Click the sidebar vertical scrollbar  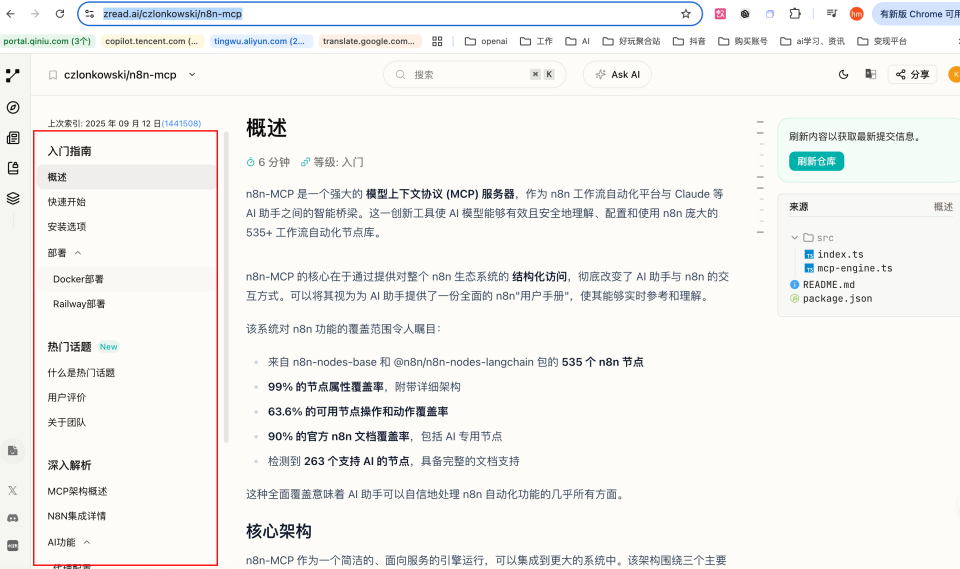pyautogui.click(x=226, y=287)
